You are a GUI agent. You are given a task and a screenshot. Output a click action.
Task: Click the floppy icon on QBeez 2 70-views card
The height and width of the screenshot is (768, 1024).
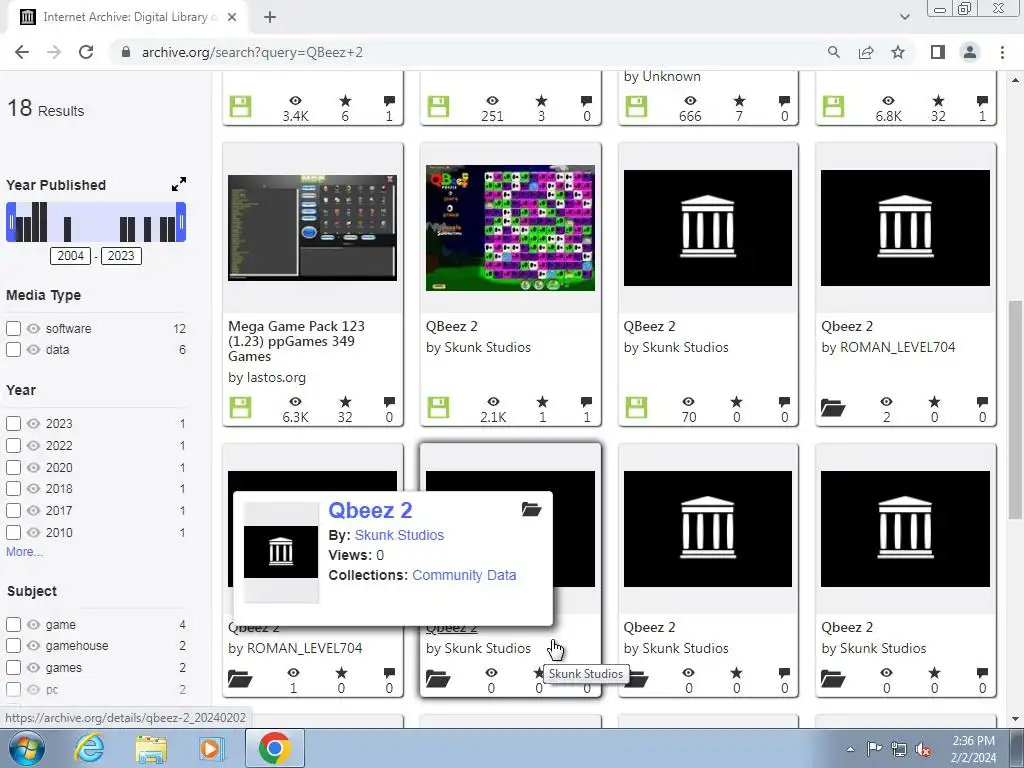click(636, 408)
